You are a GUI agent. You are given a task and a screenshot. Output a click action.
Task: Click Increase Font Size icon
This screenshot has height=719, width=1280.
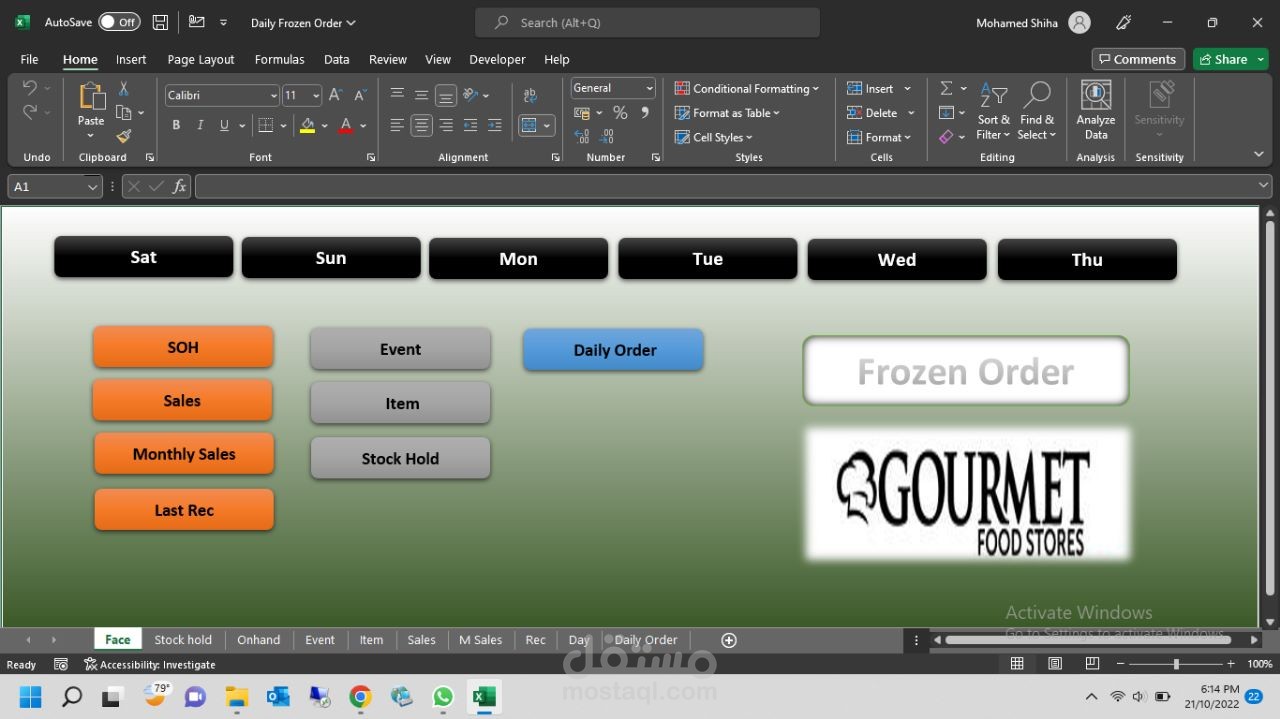(336, 95)
